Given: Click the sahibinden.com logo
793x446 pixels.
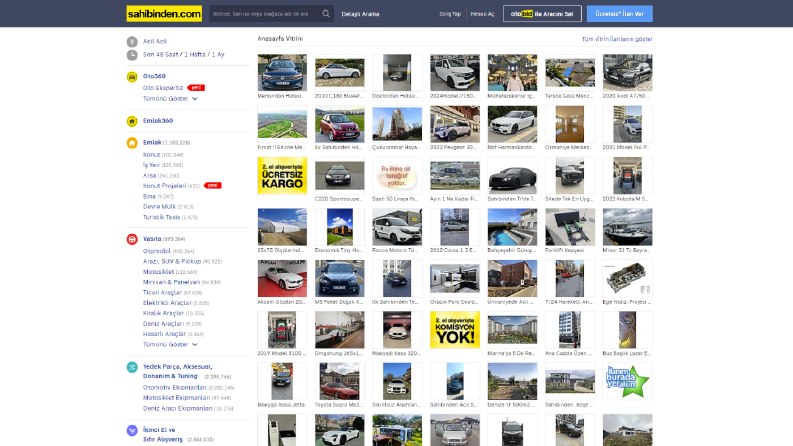Looking at the screenshot, I should click(164, 14).
